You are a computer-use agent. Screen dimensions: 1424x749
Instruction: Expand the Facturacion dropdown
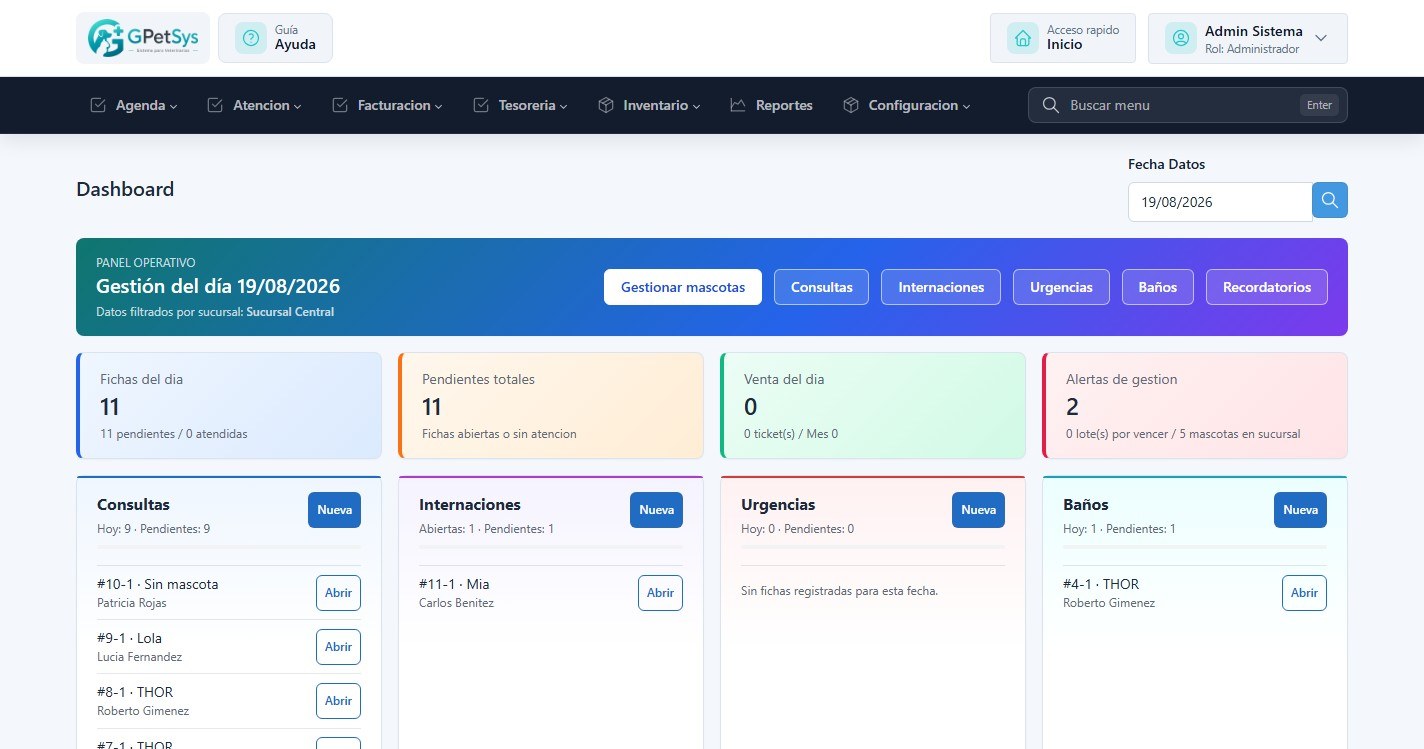387,105
